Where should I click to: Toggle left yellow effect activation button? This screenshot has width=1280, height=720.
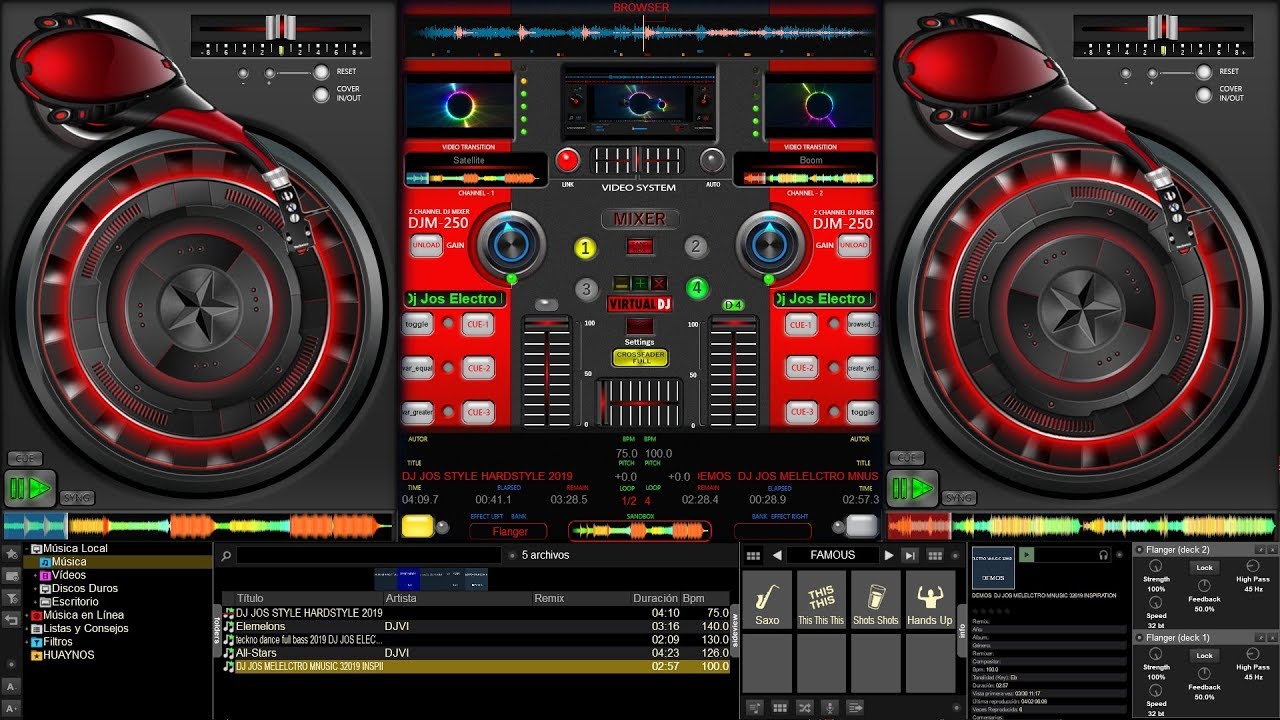click(x=418, y=526)
